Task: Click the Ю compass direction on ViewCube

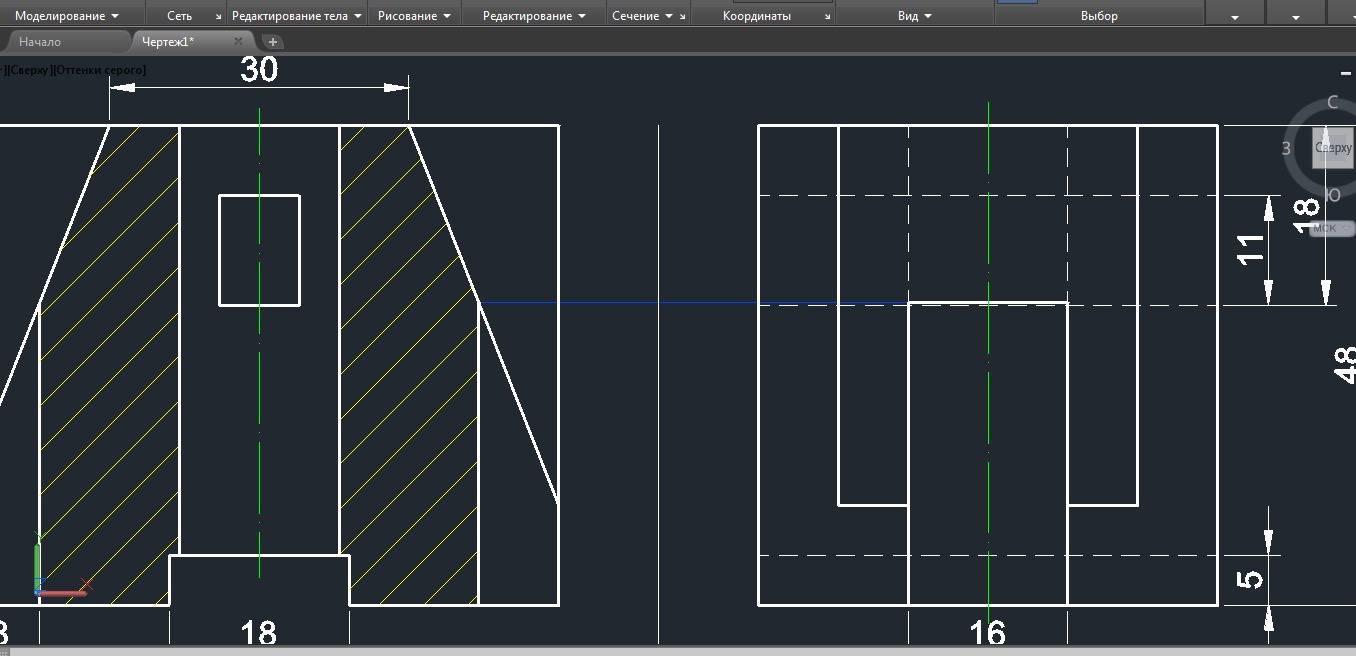Action: coord(1333,195)
